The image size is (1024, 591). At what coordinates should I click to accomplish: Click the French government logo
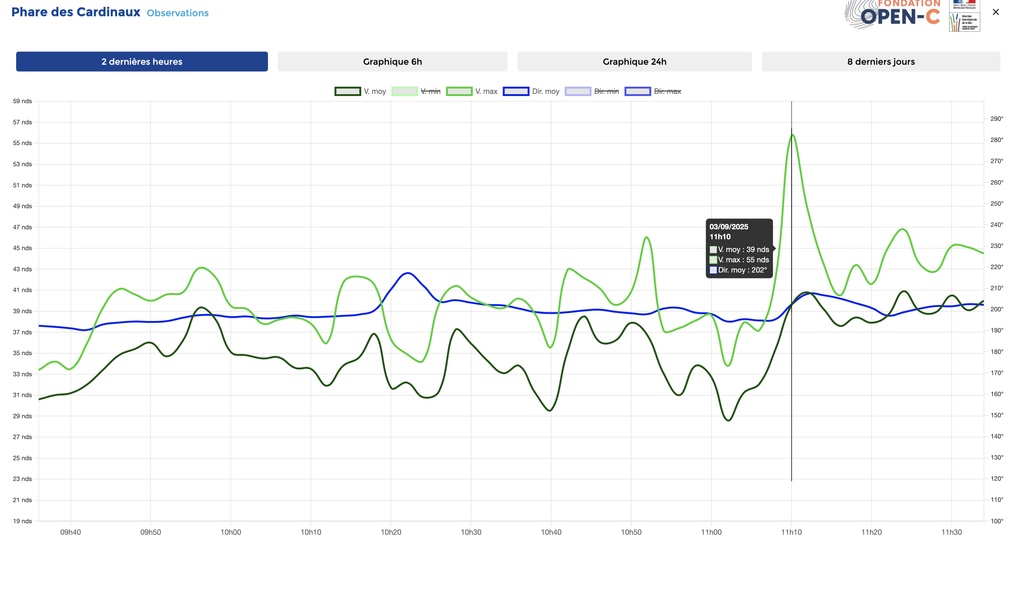point(965,15)
